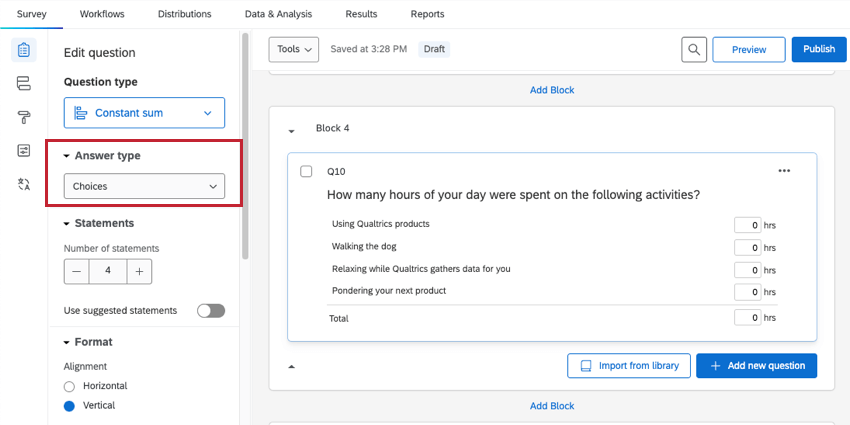Screen dimensions: 850x425
Task: Increase number of statements with plus button
Action: [139, 270]
